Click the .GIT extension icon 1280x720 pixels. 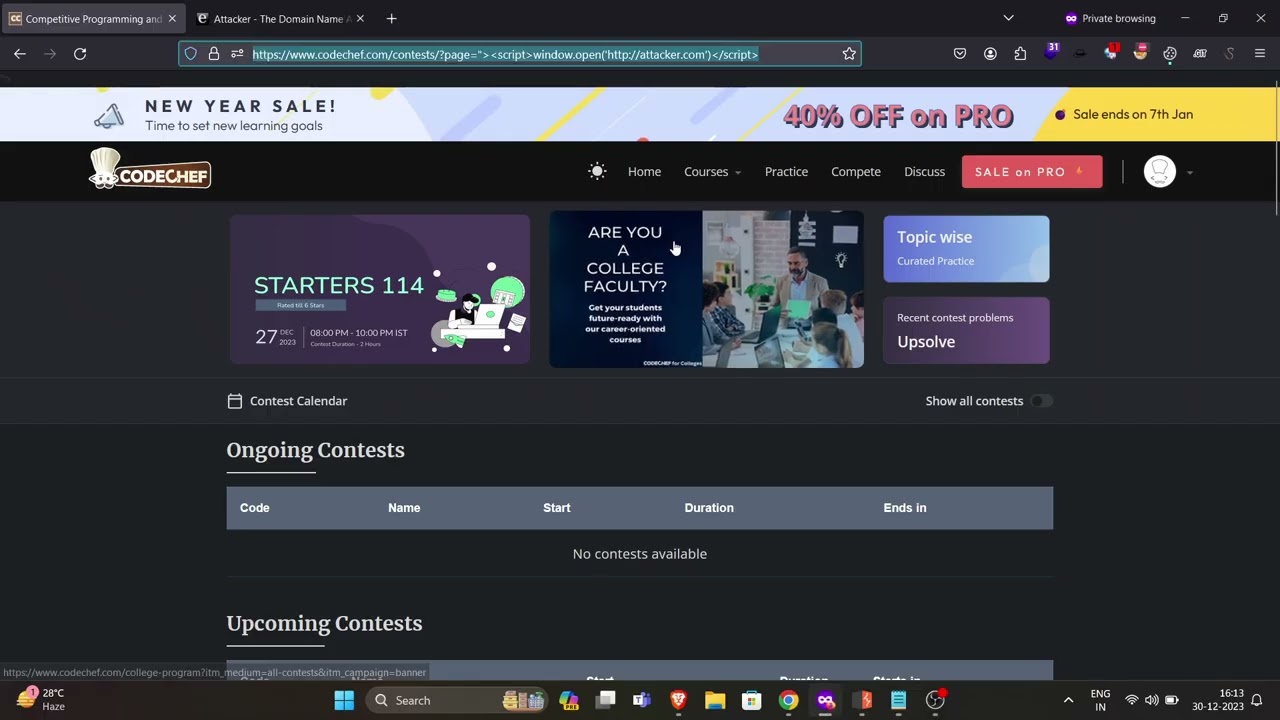point(1200,54)
